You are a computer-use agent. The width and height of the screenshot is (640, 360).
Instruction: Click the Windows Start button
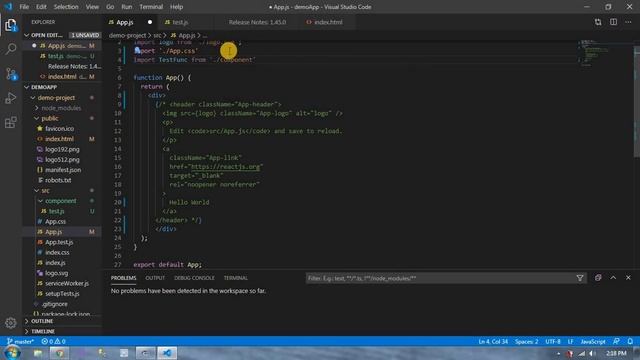coord(11,353)
